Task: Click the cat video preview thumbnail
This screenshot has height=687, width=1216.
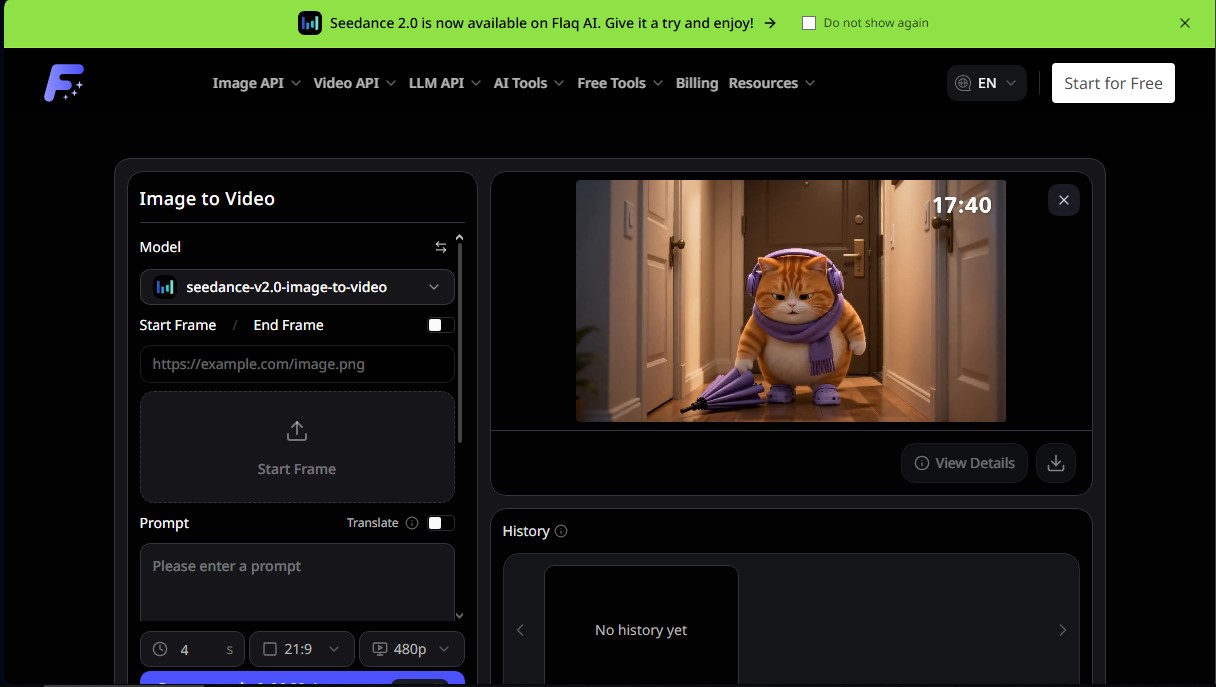Action: (x=791, y=301)
